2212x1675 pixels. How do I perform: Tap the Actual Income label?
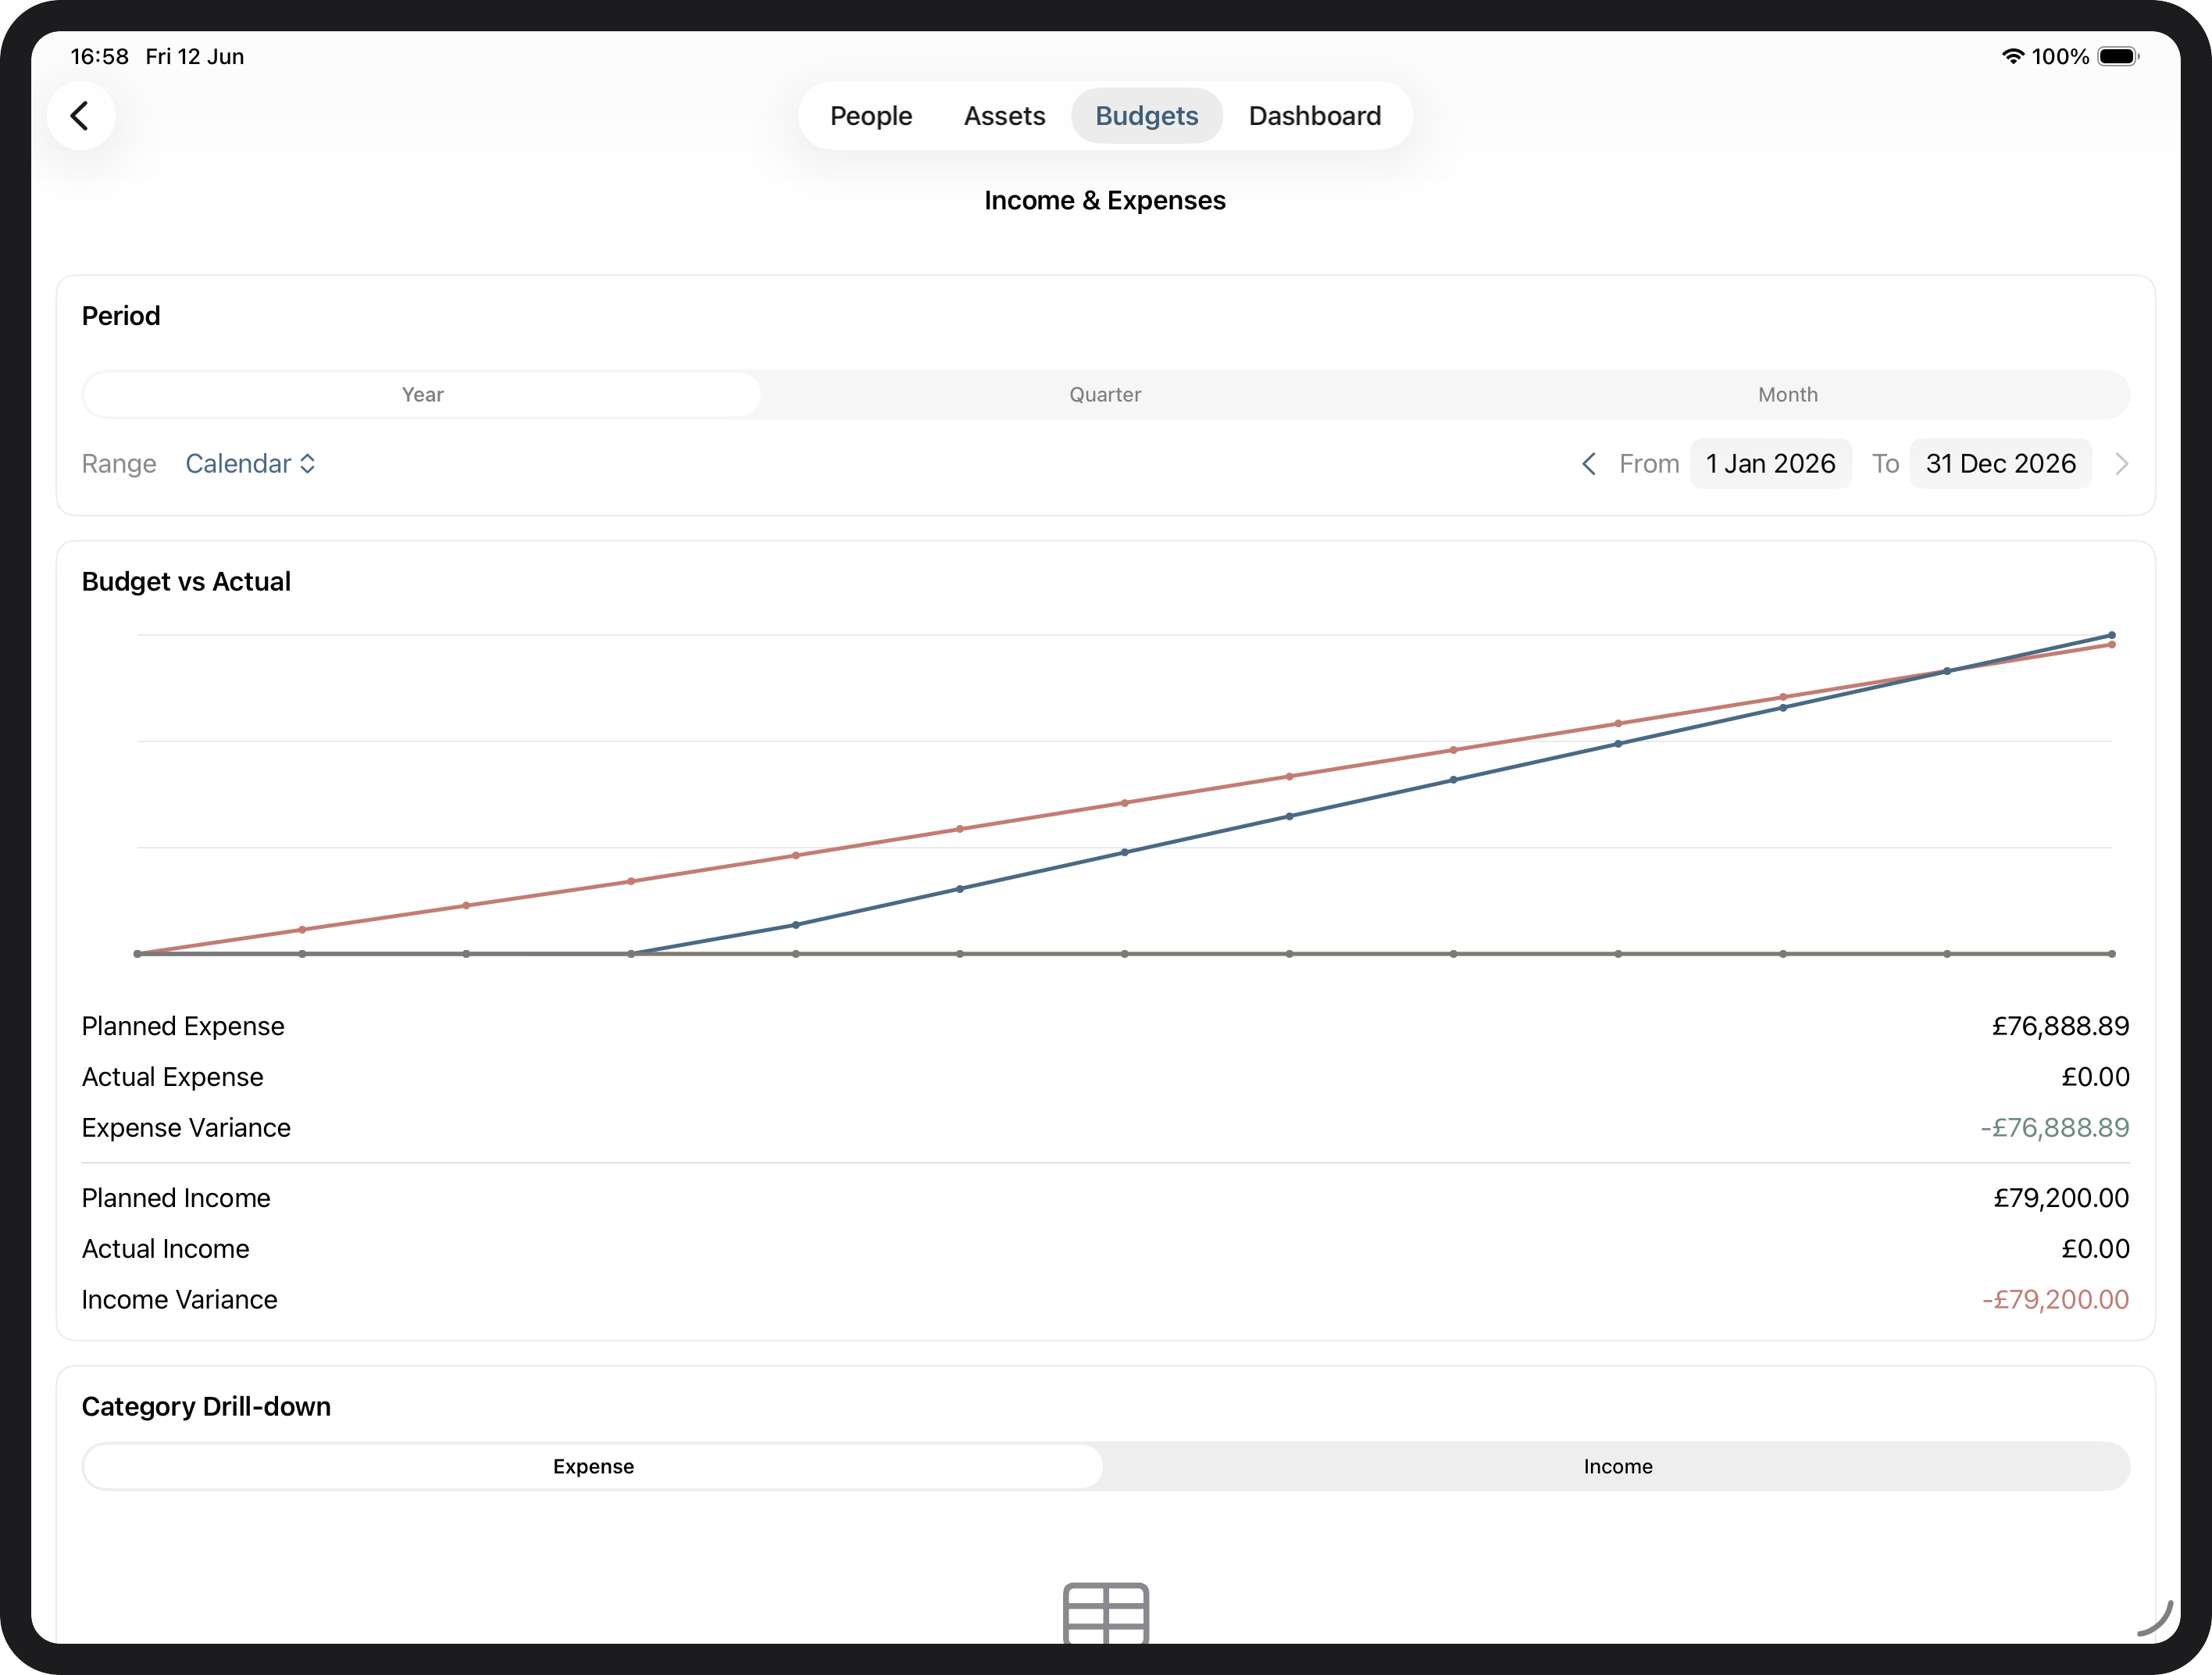pyautogui.click(x=165, y=1249)
